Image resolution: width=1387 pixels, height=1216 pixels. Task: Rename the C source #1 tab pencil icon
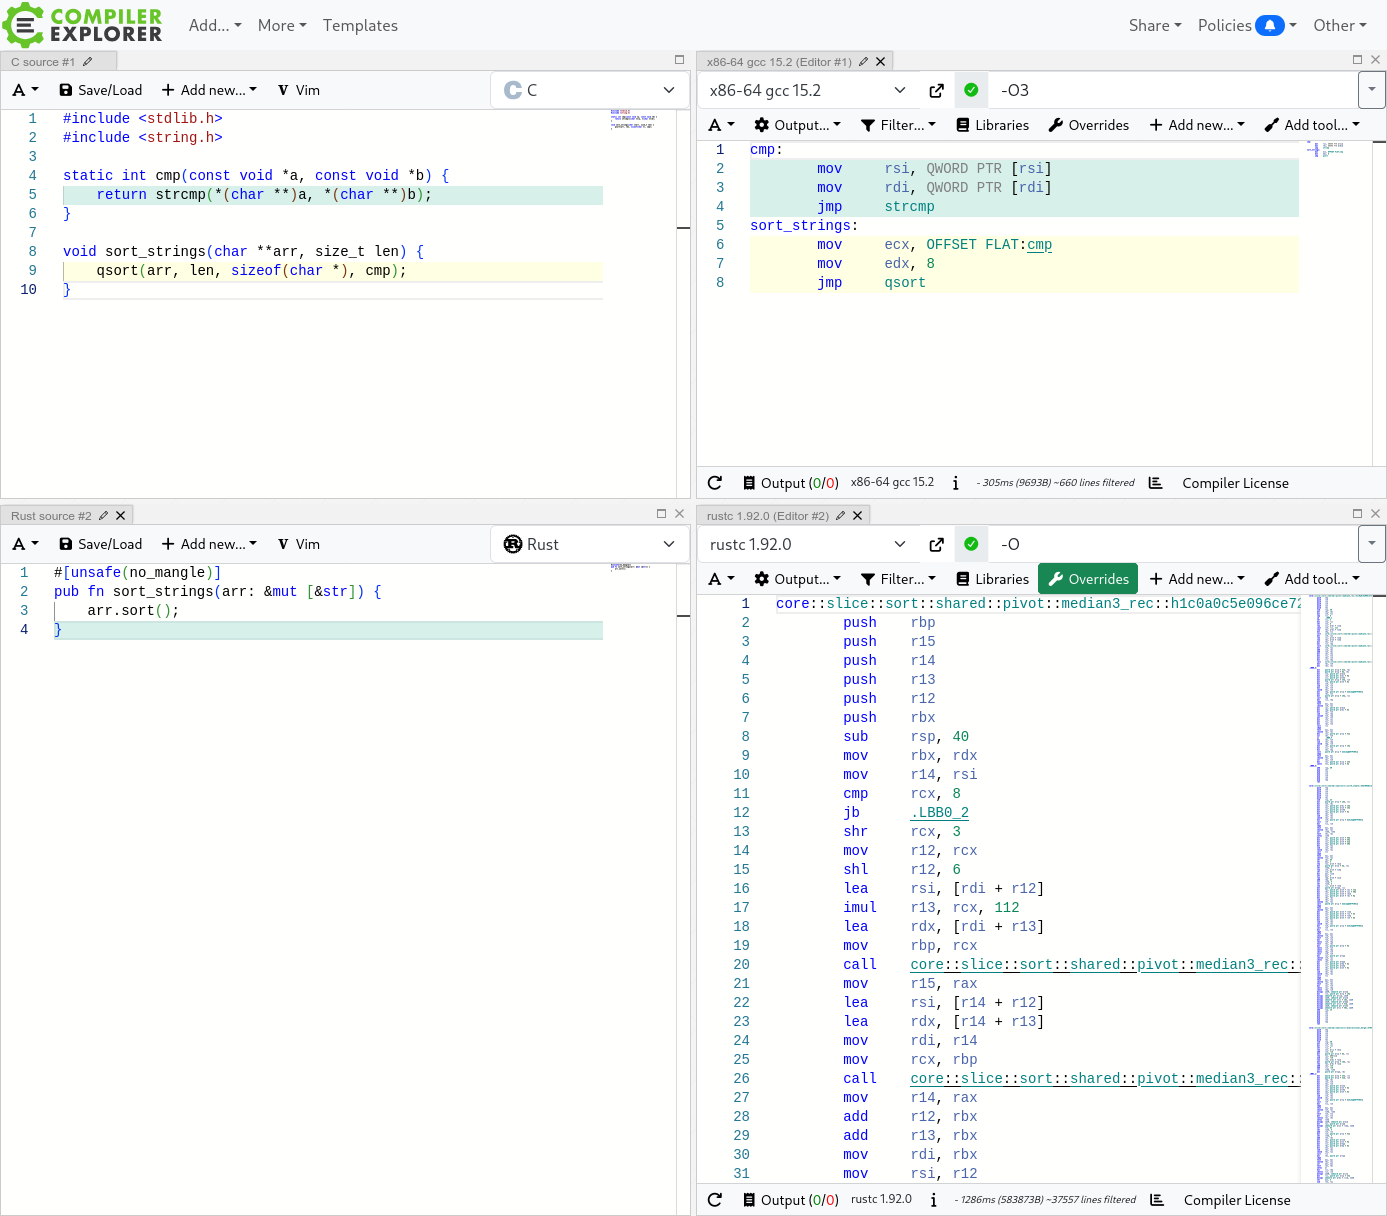click(x=88, y=62)
